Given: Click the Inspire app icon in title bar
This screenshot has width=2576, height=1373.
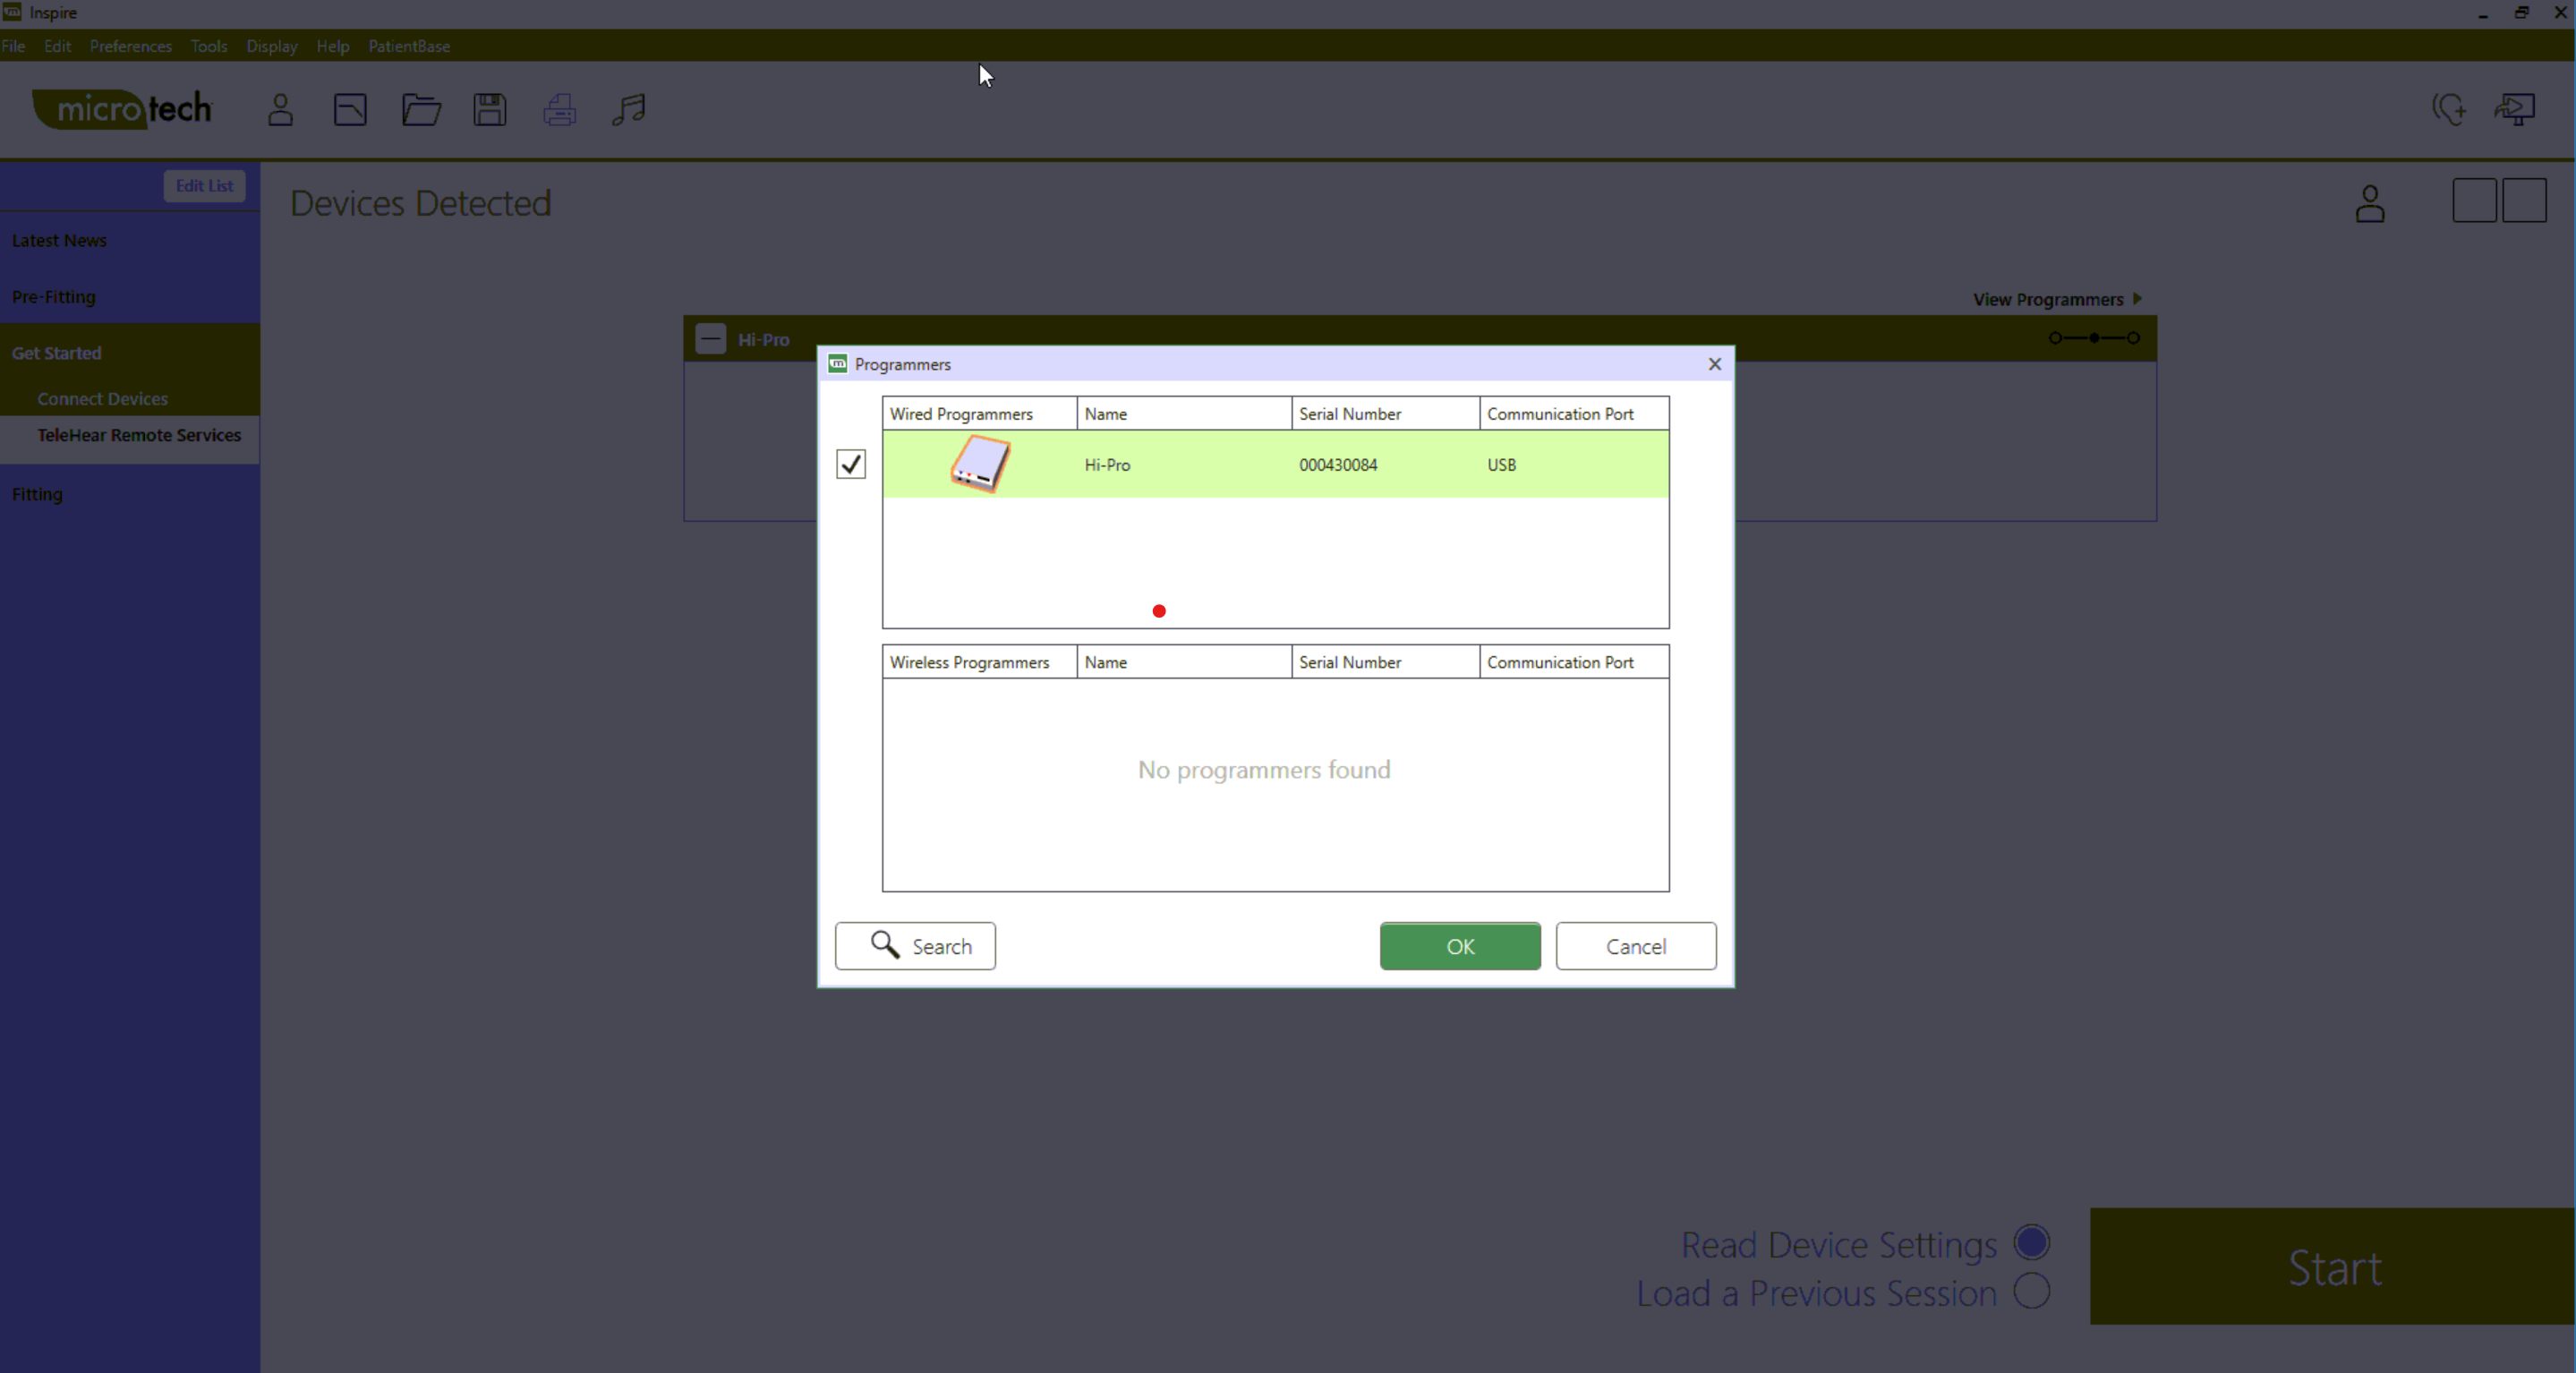Looking at the screenshot, I should 12,12.
